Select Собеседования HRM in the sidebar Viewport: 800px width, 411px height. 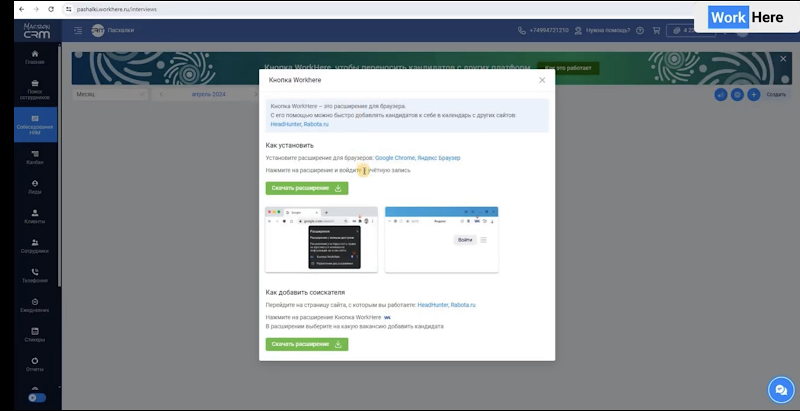[35, 124]
